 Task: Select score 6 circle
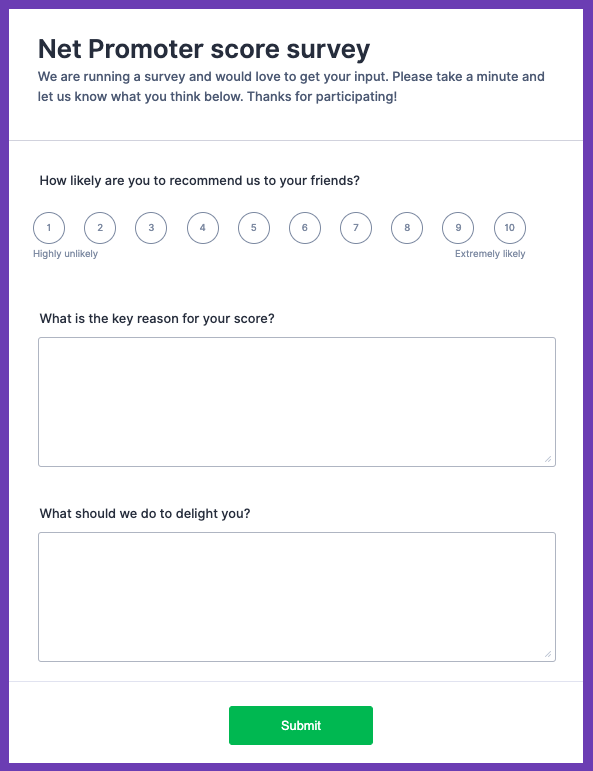point(305,228)
